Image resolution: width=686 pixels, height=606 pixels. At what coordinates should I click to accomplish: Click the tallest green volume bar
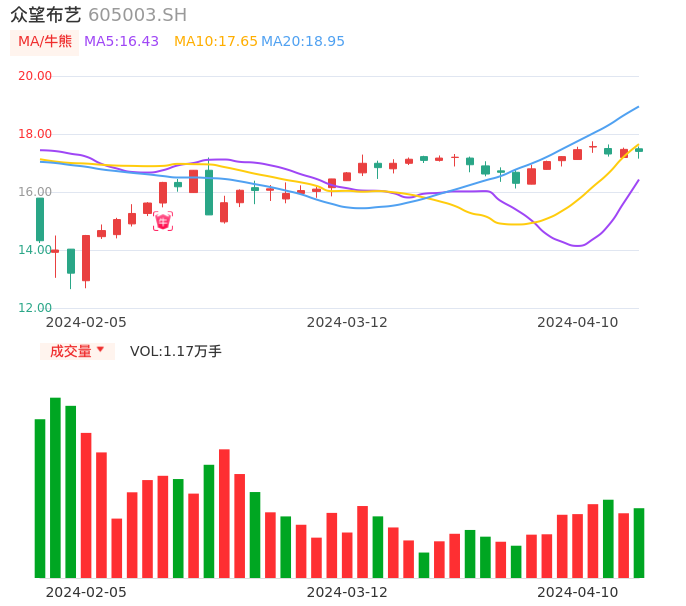[55, 488]
